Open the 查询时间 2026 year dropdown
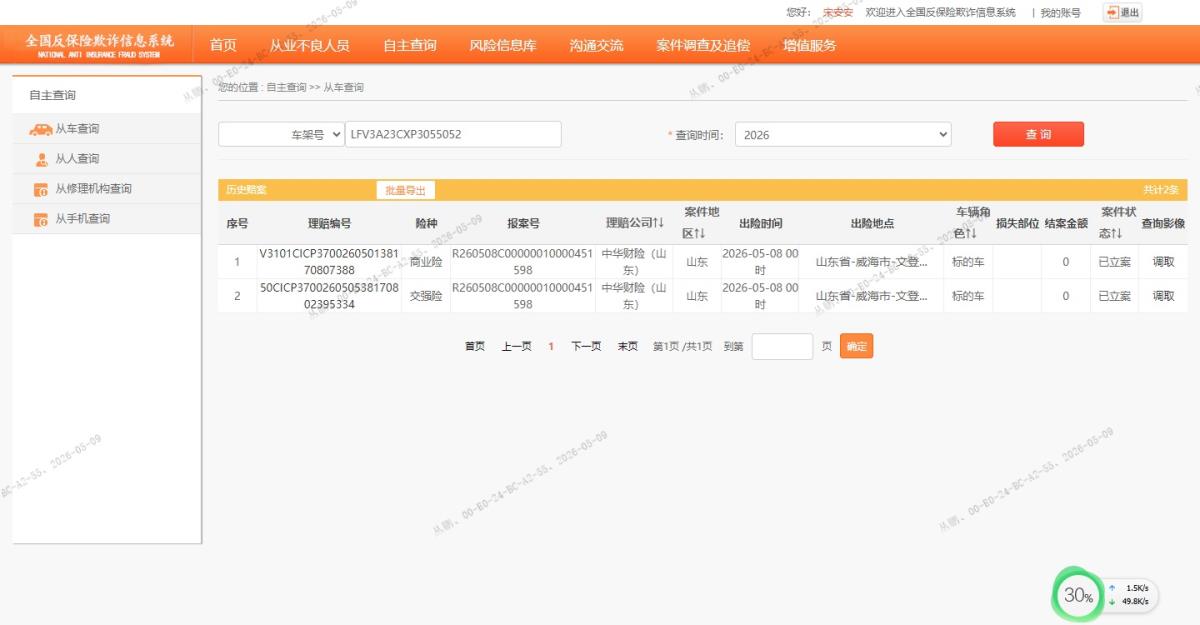 (843, 134)
